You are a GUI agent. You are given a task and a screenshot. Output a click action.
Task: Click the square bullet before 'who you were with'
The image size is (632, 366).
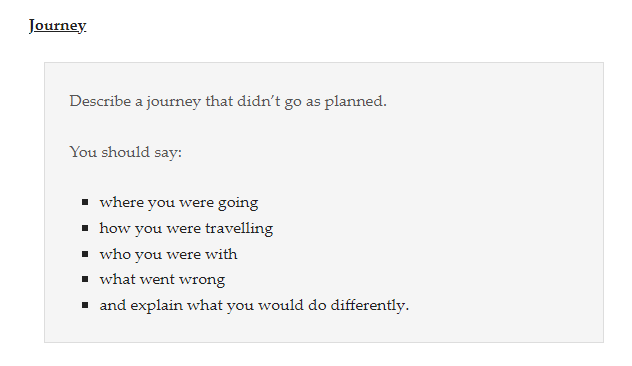85,254
